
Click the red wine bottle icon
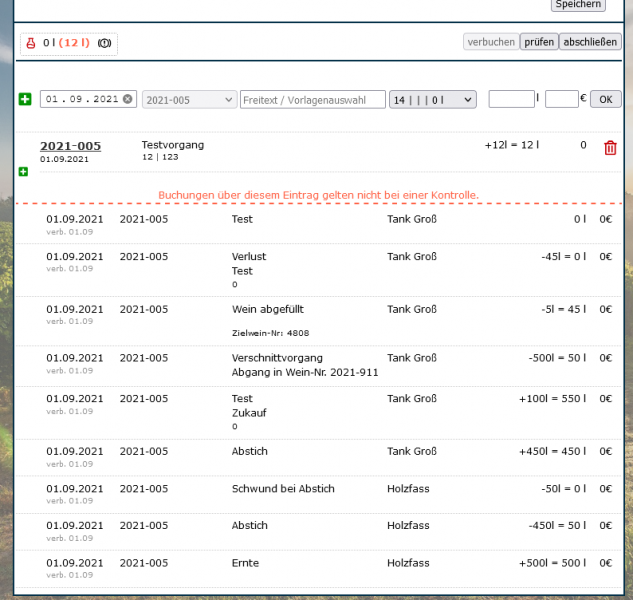pyautogui.click(x=31, y=43)
